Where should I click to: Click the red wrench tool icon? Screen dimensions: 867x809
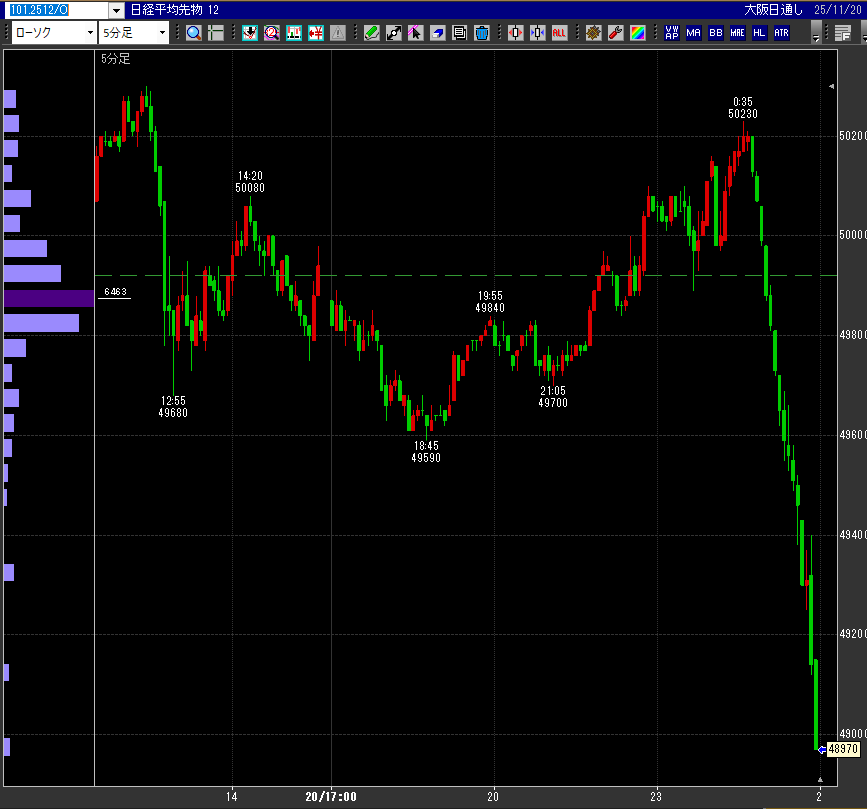(x=615, y=33)
